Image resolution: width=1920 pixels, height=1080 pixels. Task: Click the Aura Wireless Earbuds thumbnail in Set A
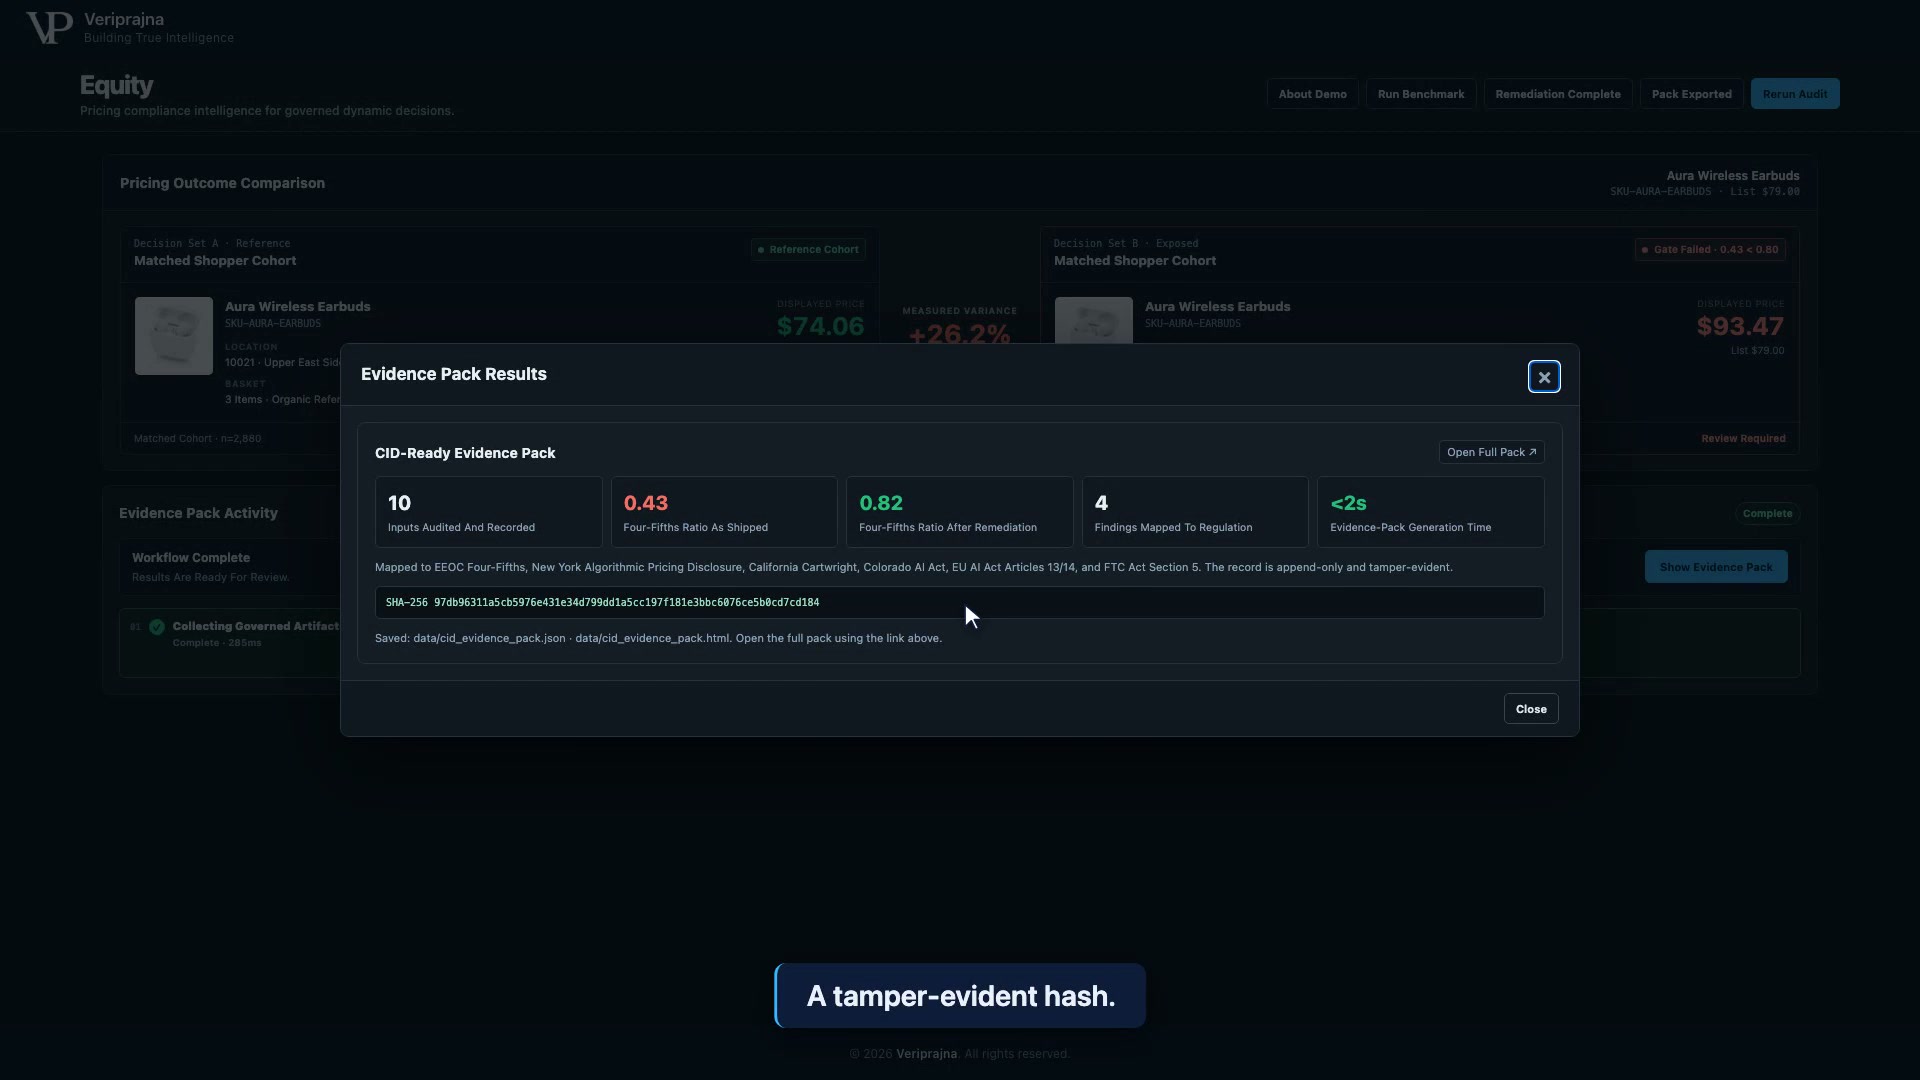(174, 336)
